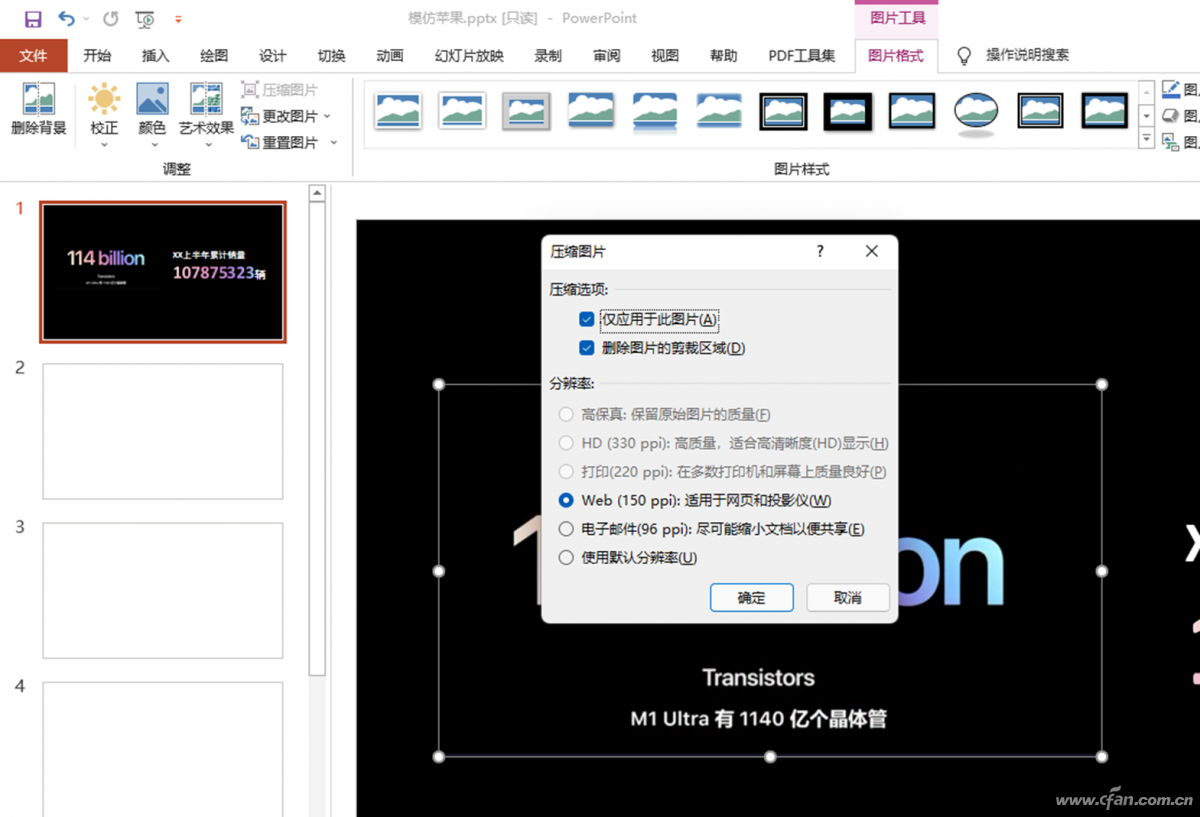
Task: Select the 电子邮件(96 ppi) resolution option
Action: tap(566, 529)
